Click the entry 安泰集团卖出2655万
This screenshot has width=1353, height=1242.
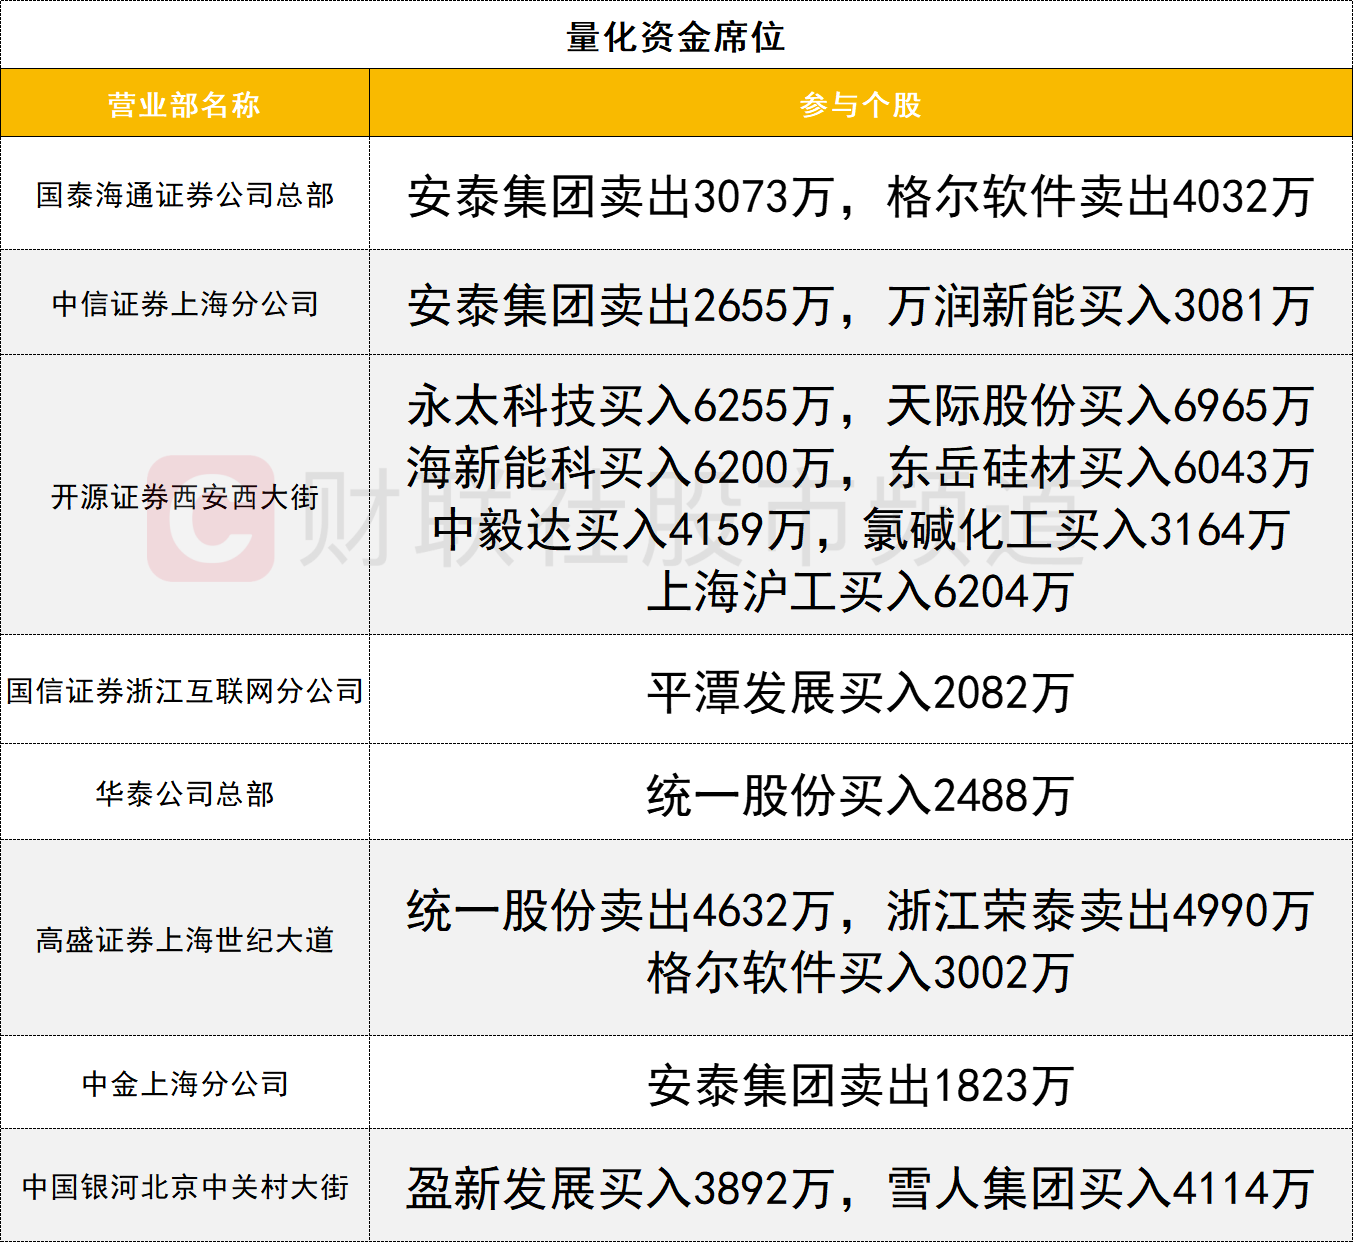point(620,305)
